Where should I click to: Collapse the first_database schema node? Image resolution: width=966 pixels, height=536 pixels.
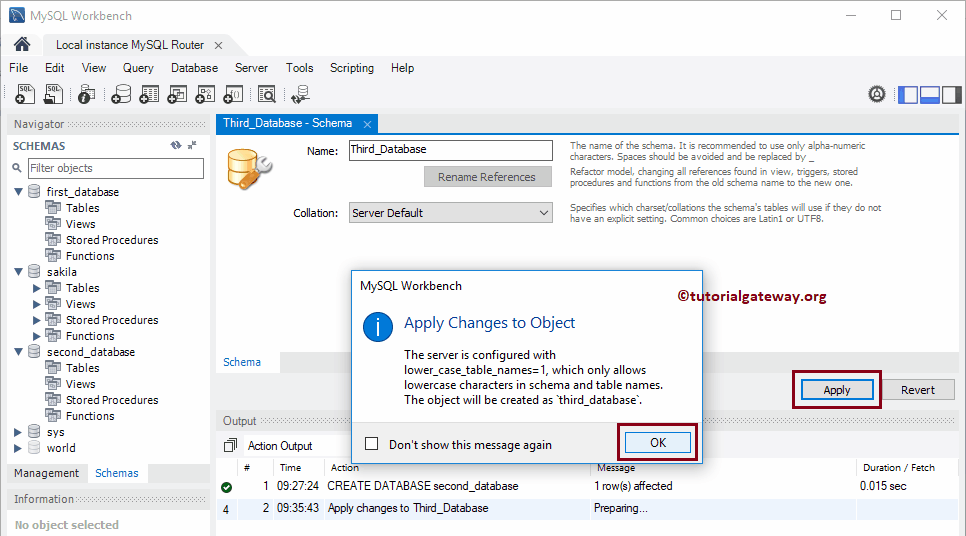18,192
